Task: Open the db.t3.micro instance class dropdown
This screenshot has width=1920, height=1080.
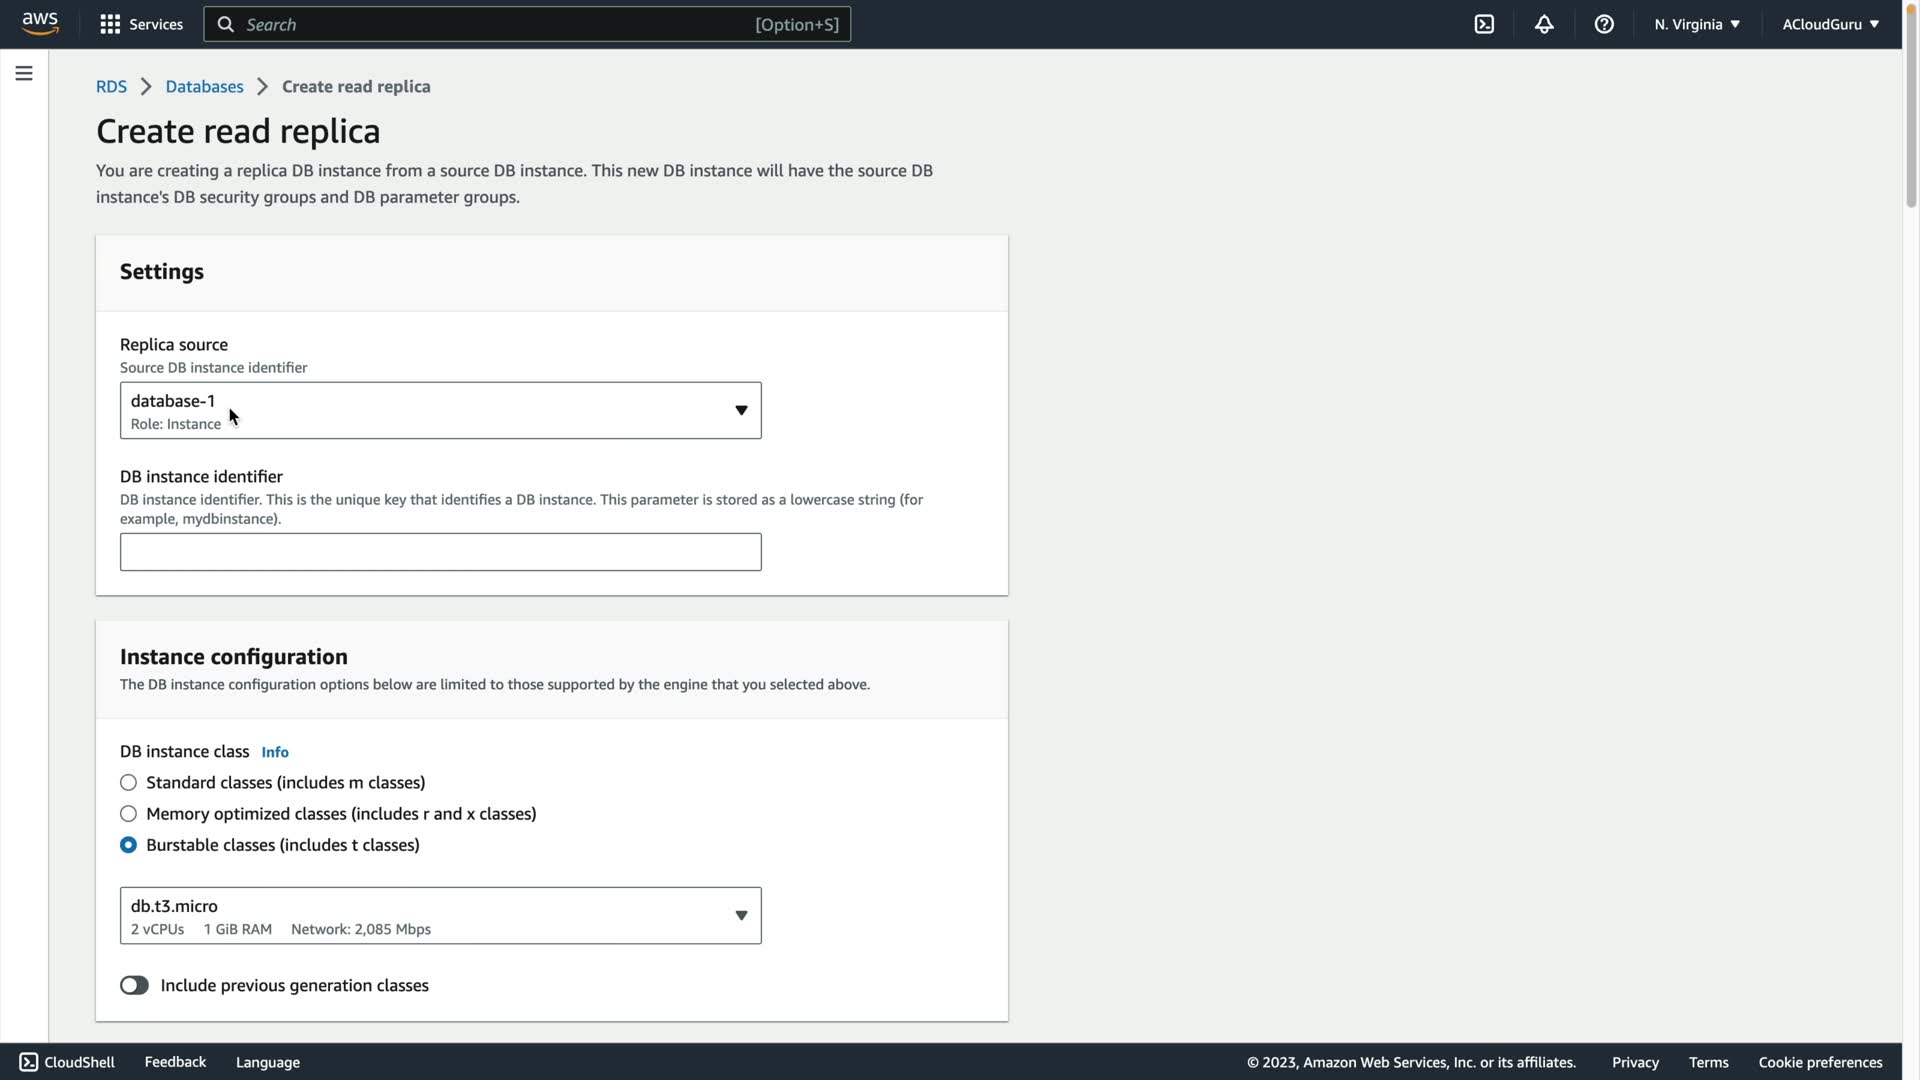Action: click(440, 915)
